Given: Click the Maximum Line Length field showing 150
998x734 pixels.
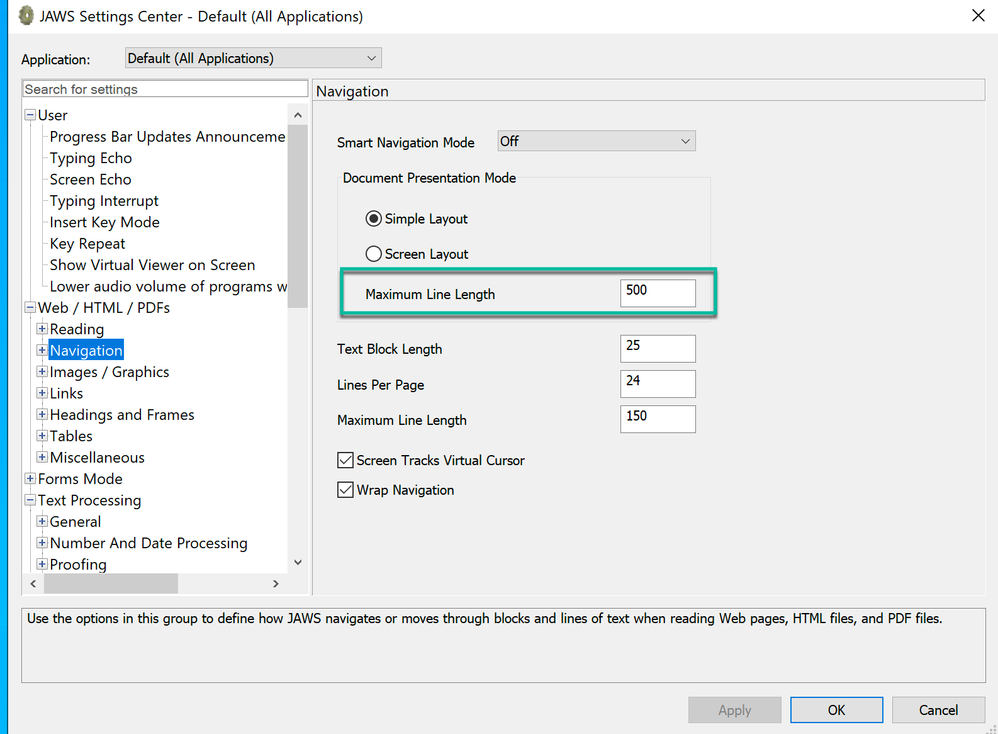Looking at the screenshot, I should pos(657,420).
